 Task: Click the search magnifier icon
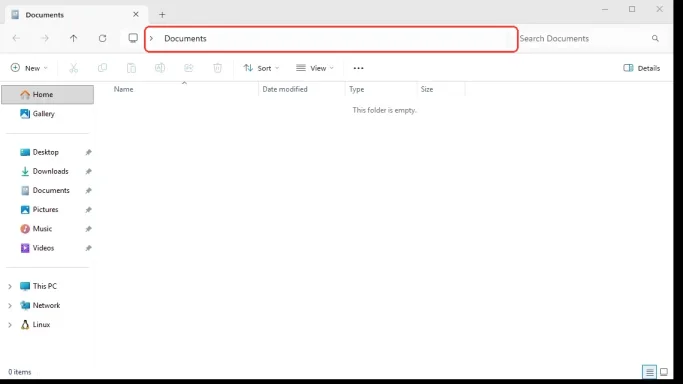click(x=655, y=38)
